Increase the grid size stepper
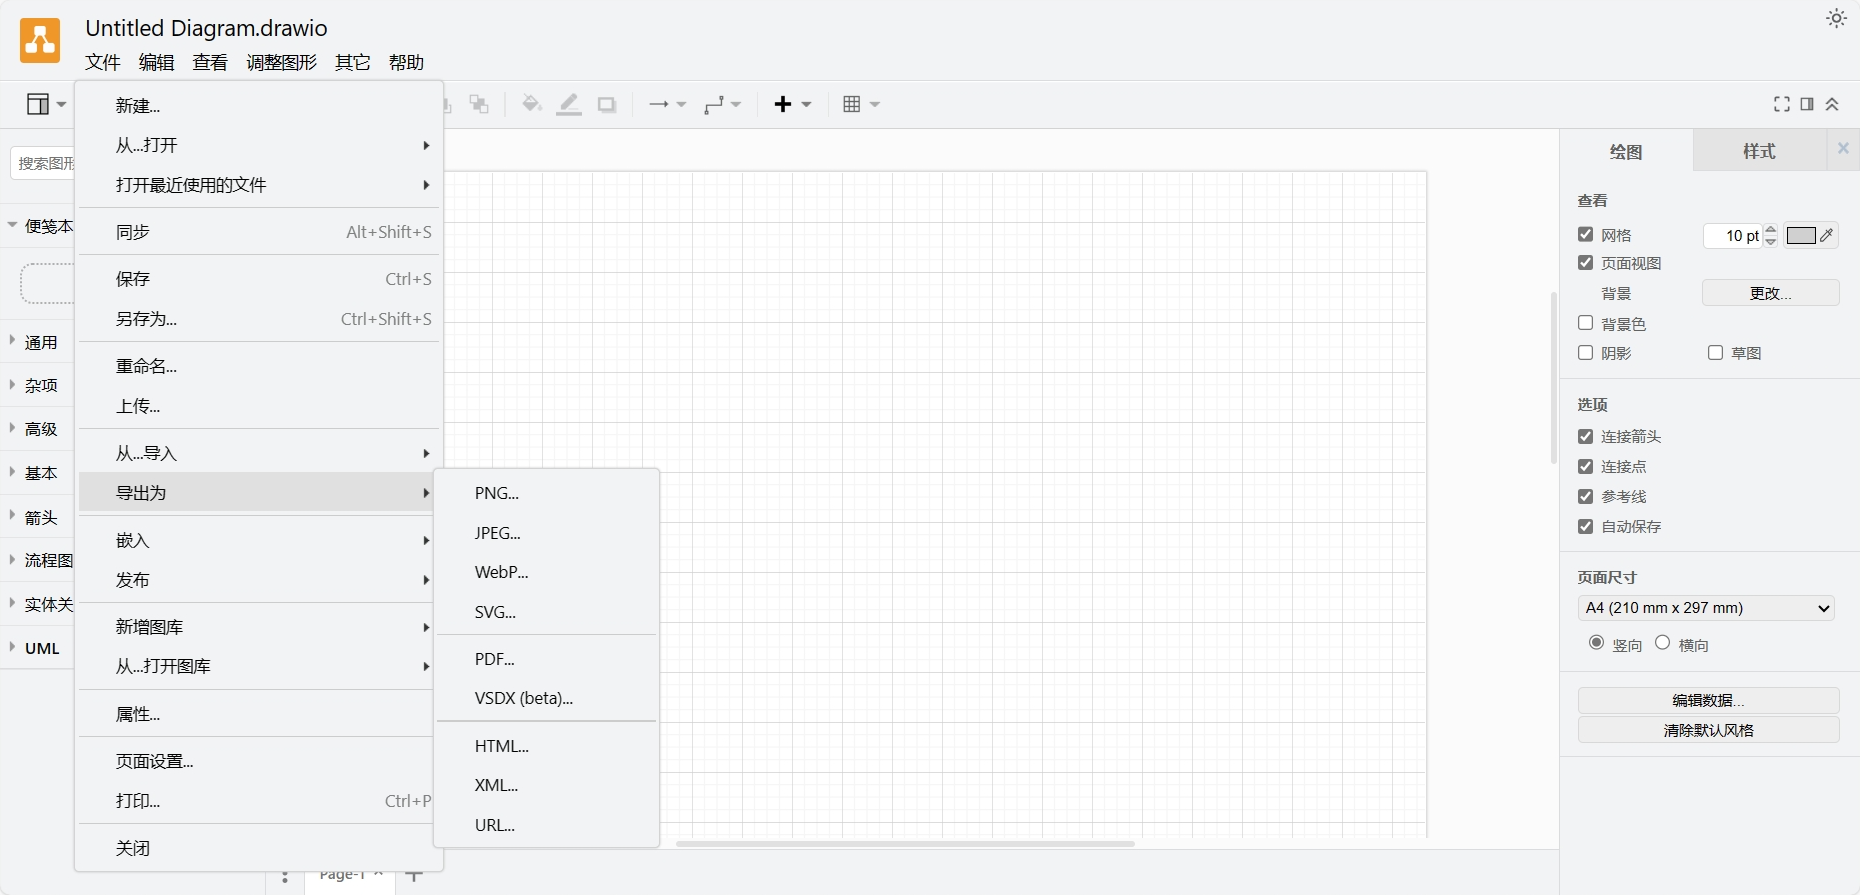This screenshot has width=1860, height=895. 1771,230
